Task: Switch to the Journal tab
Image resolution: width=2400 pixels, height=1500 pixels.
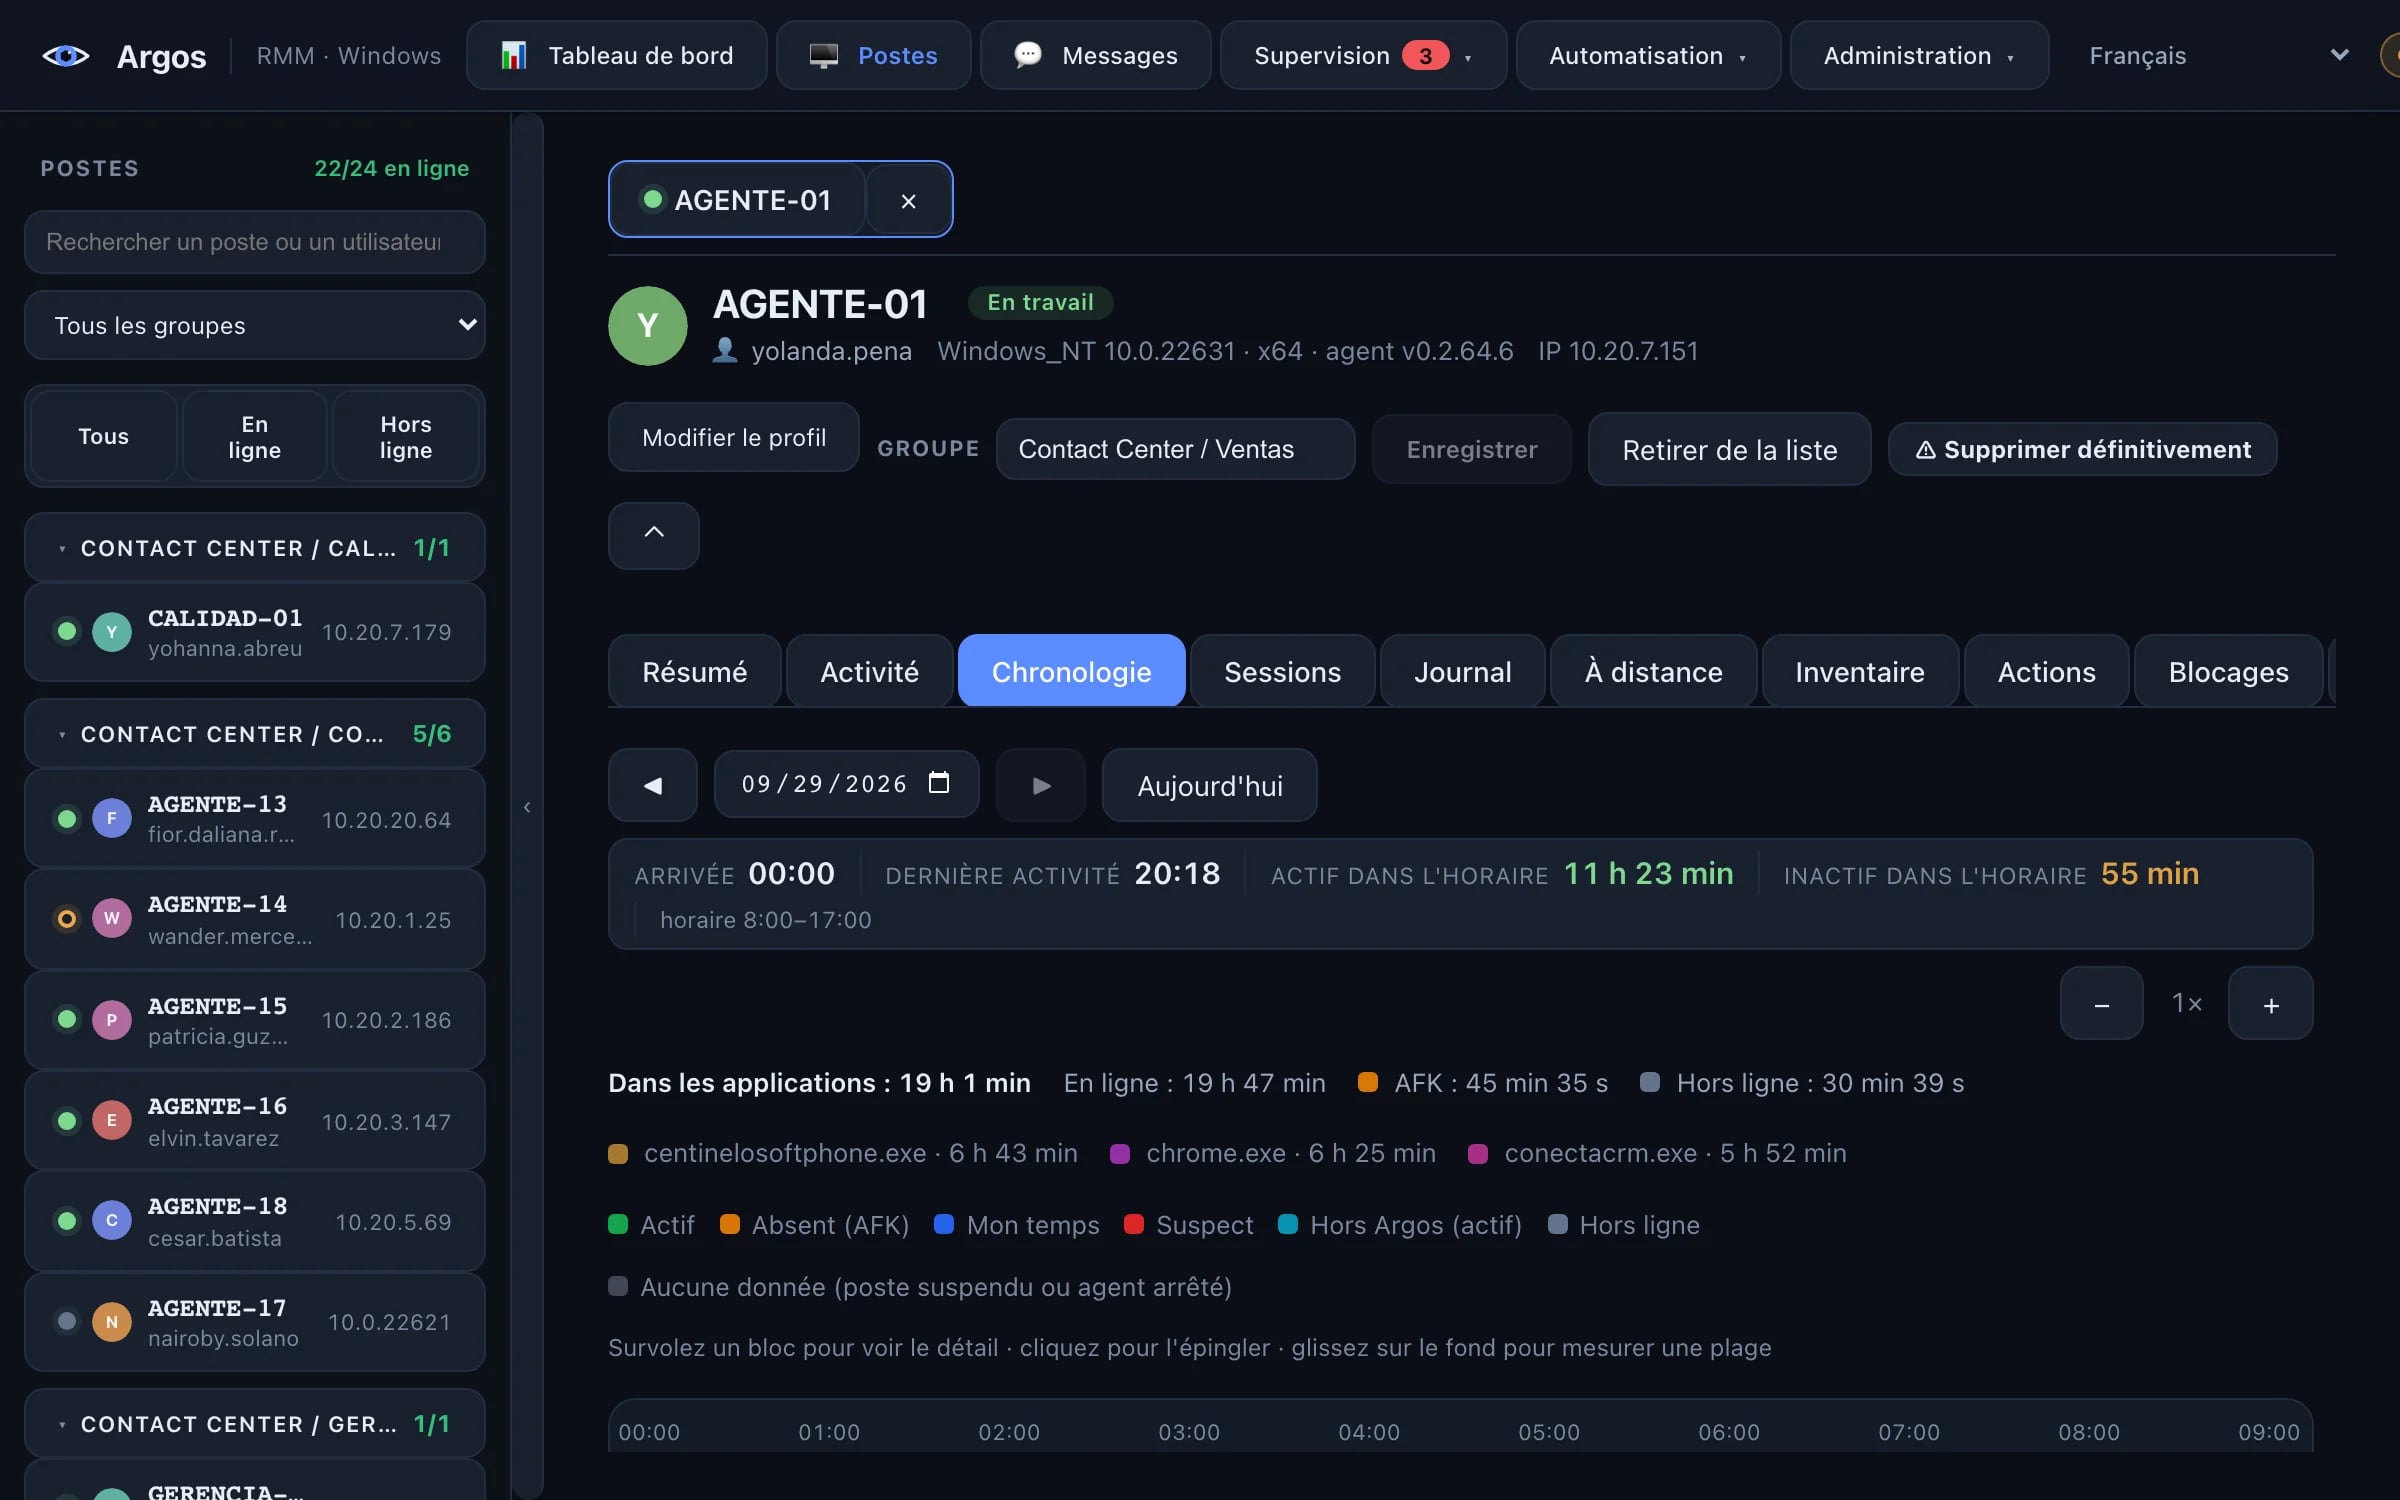Action: [1462, 672]
